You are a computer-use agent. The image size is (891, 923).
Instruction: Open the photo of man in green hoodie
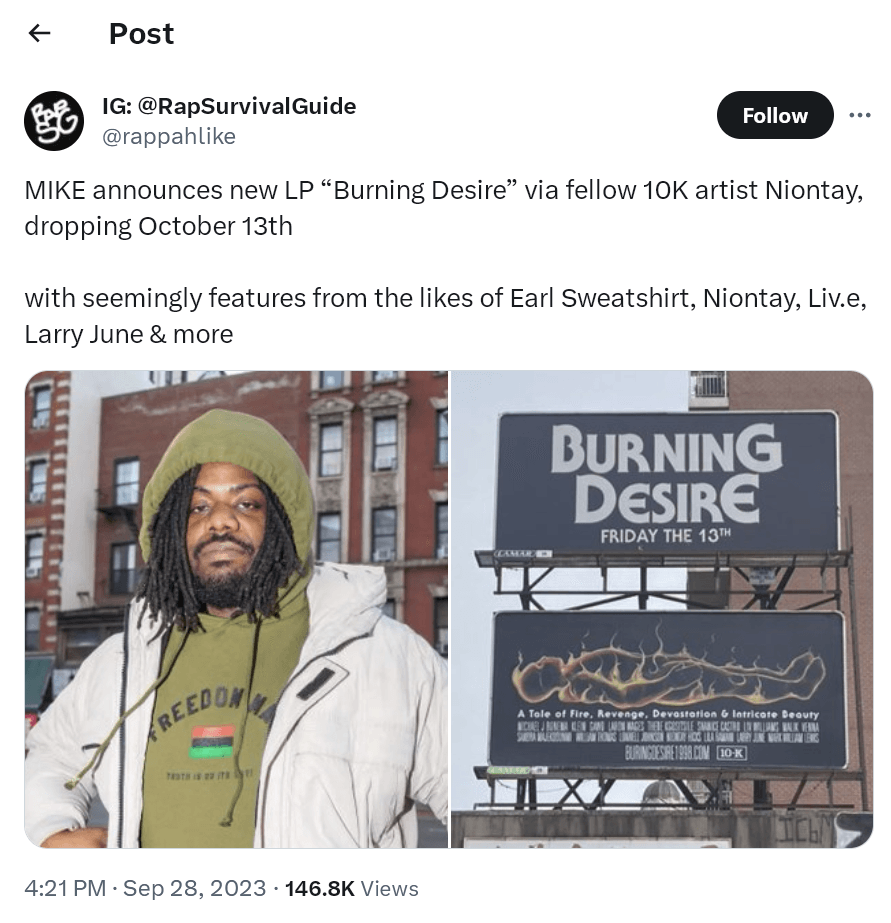click(x=236, y=609)
